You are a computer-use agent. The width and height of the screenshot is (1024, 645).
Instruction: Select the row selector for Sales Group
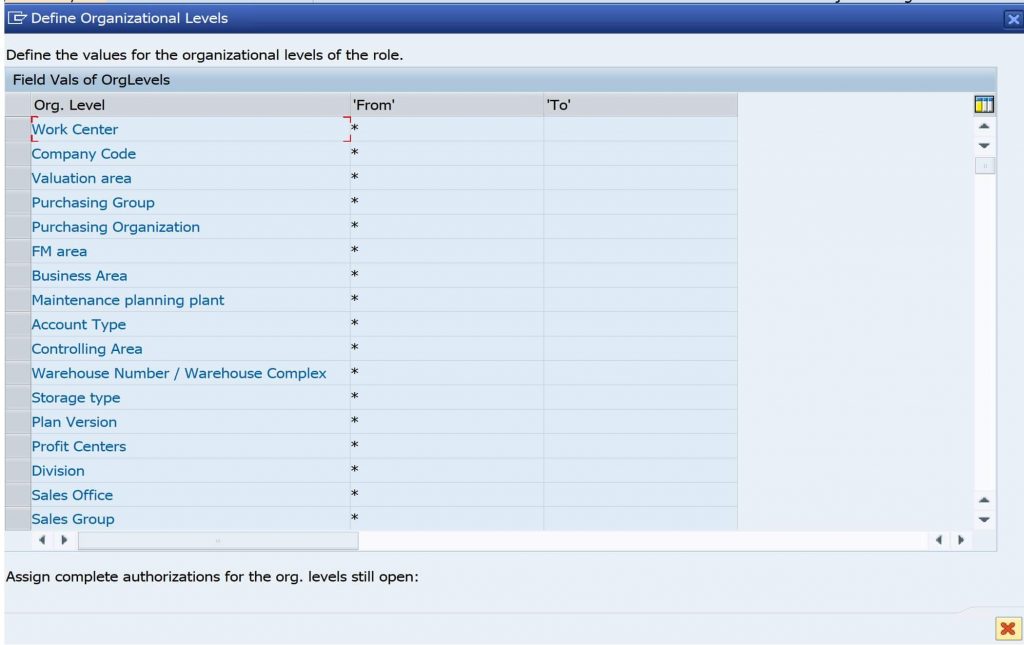click(x=18, y=519)
